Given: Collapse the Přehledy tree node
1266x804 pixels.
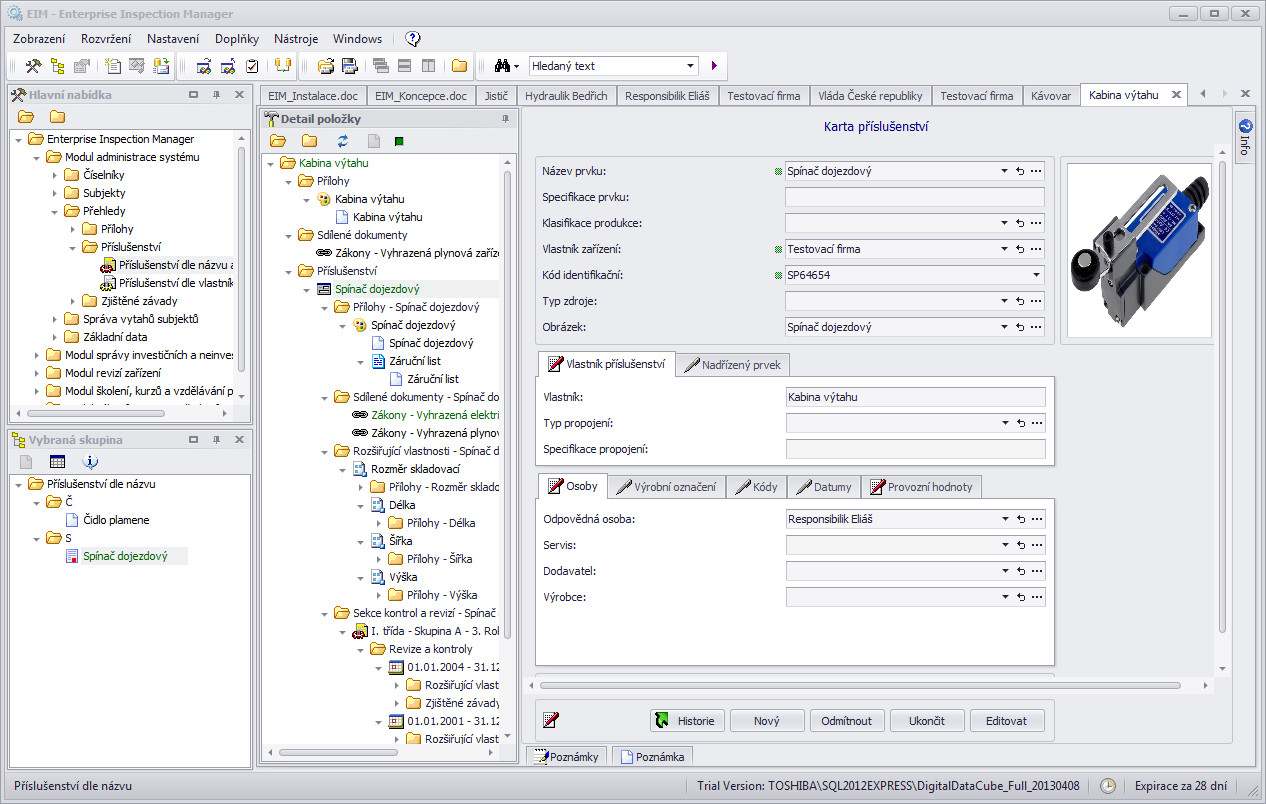Looking at the screenshot, I should coord(56,211).
